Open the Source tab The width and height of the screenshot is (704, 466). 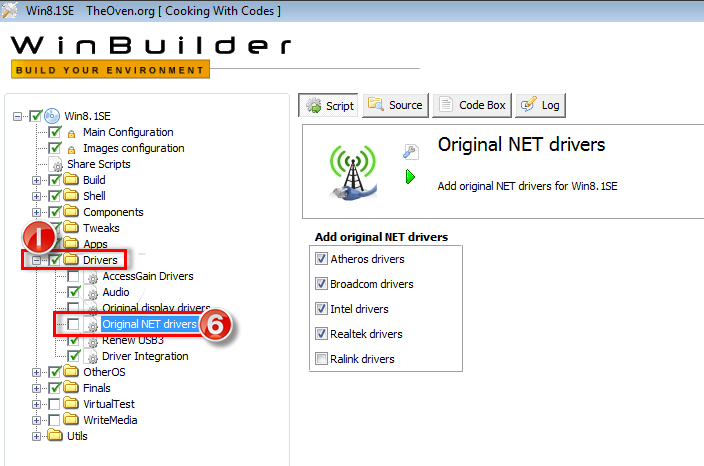click(x=396, y=106)
